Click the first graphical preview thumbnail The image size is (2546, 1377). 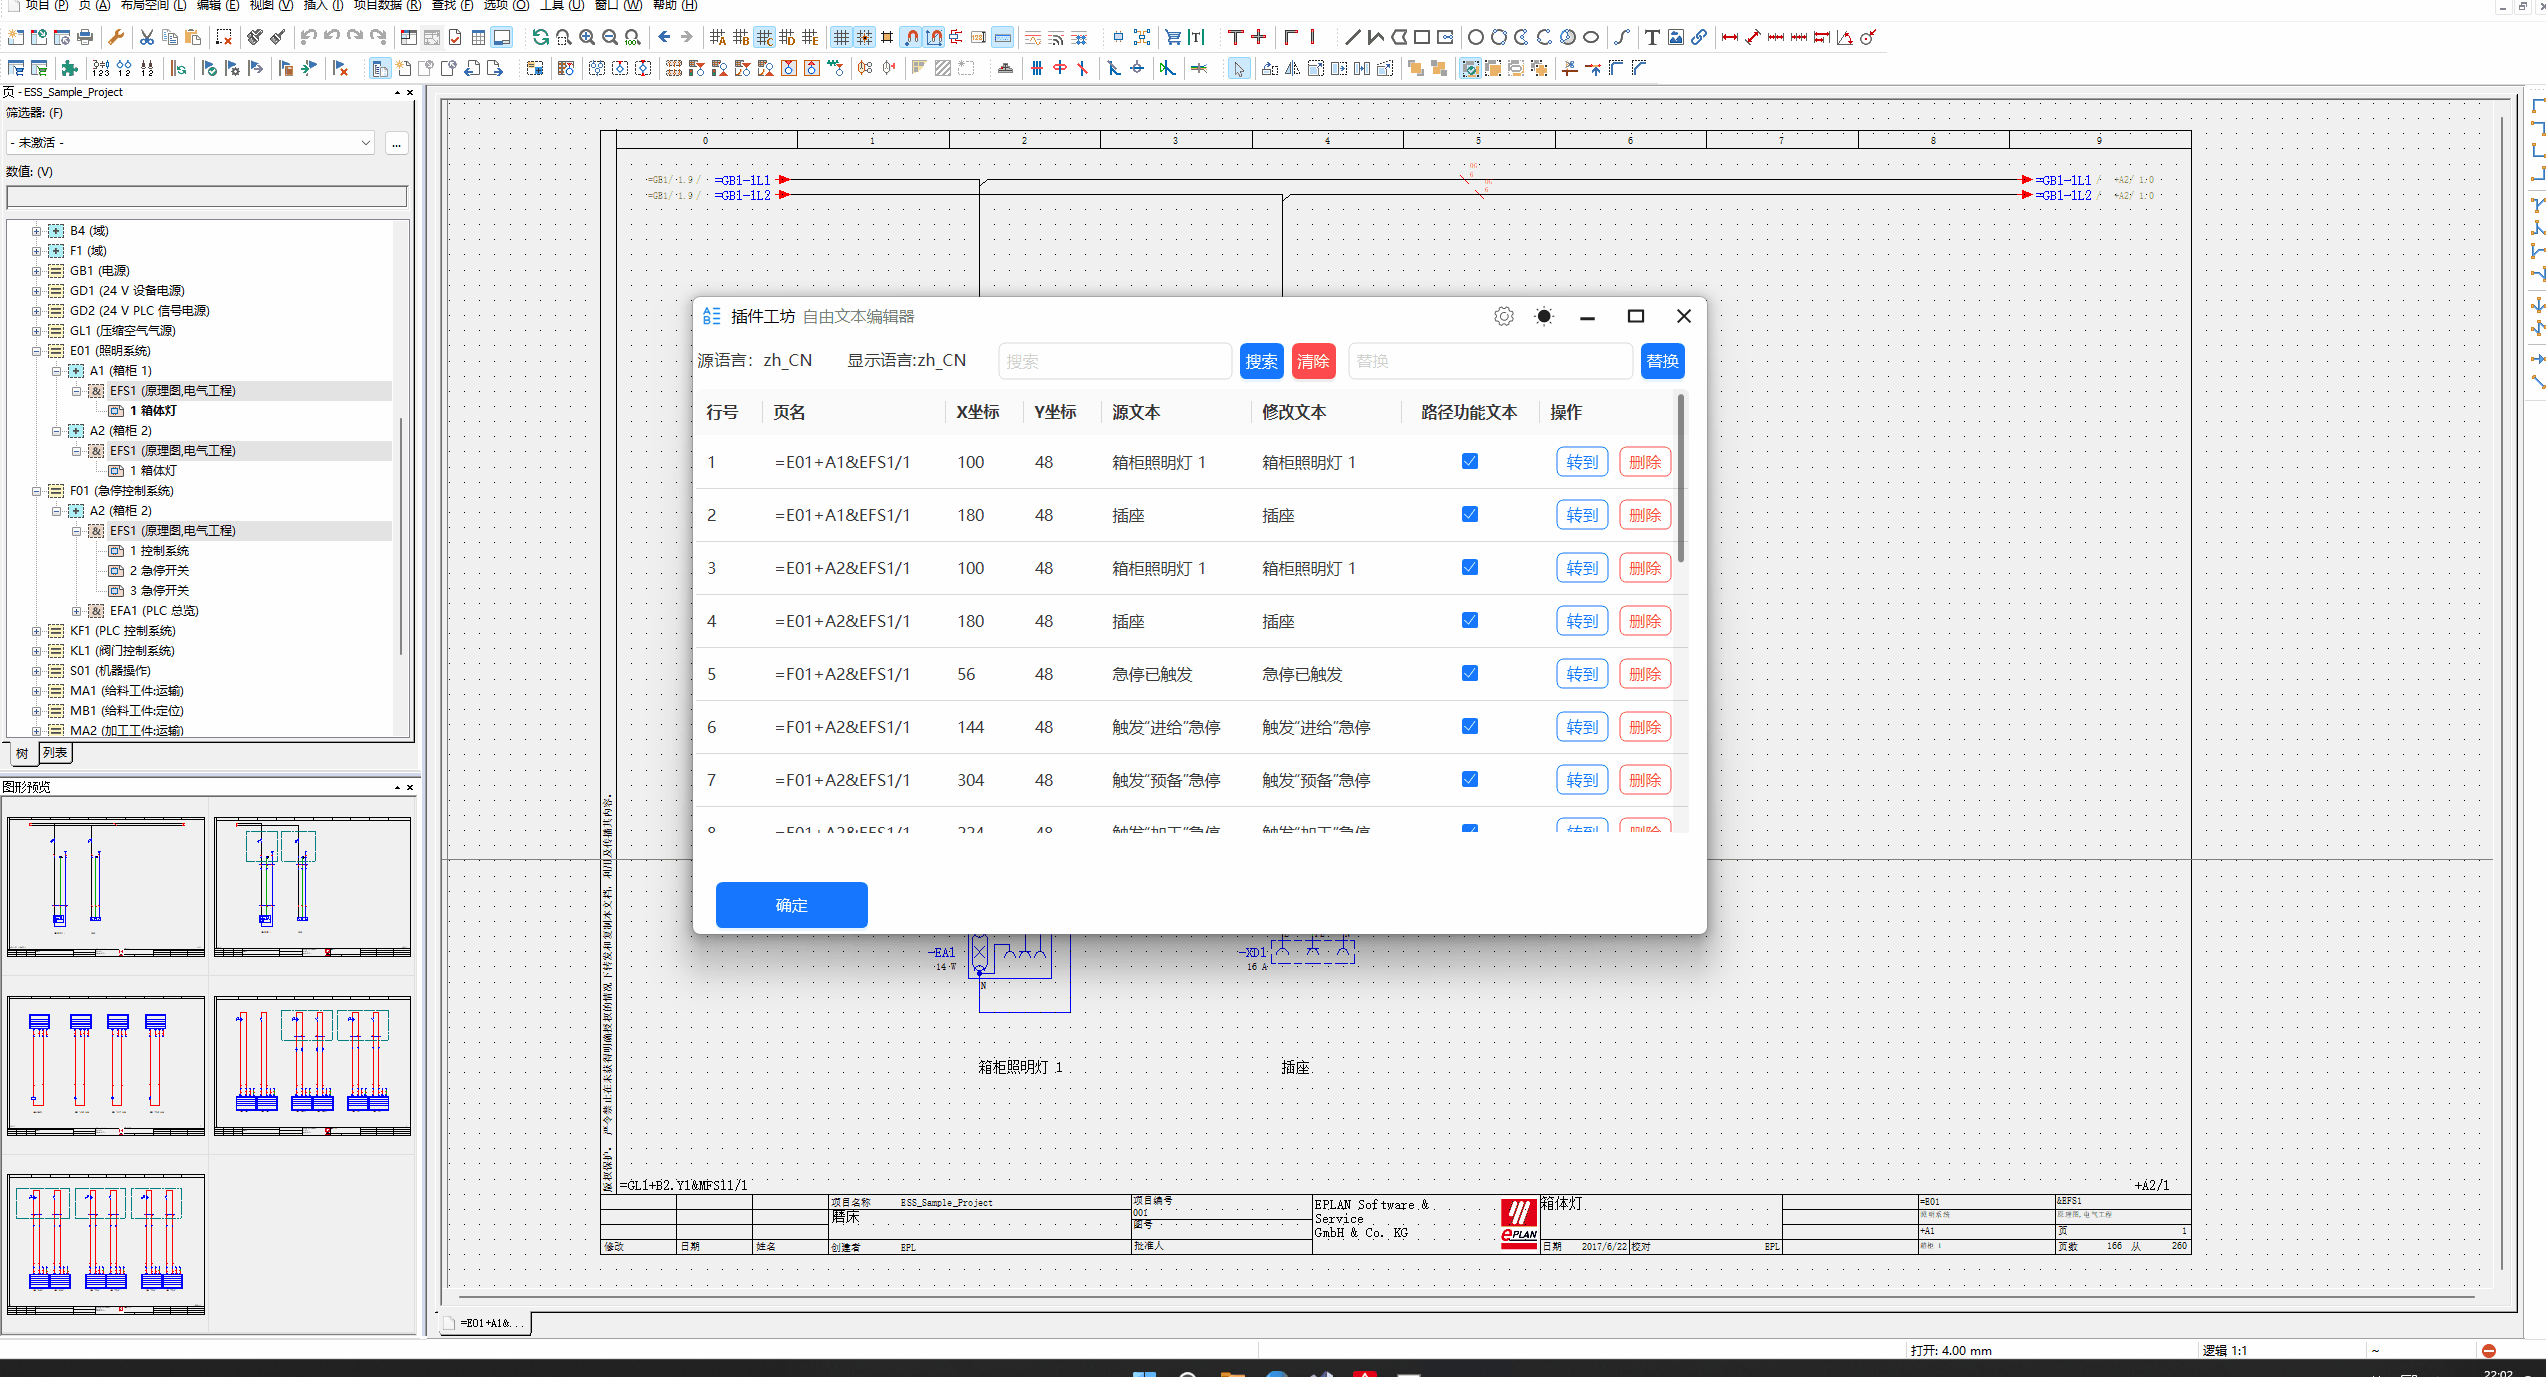[x=106, y=886]
